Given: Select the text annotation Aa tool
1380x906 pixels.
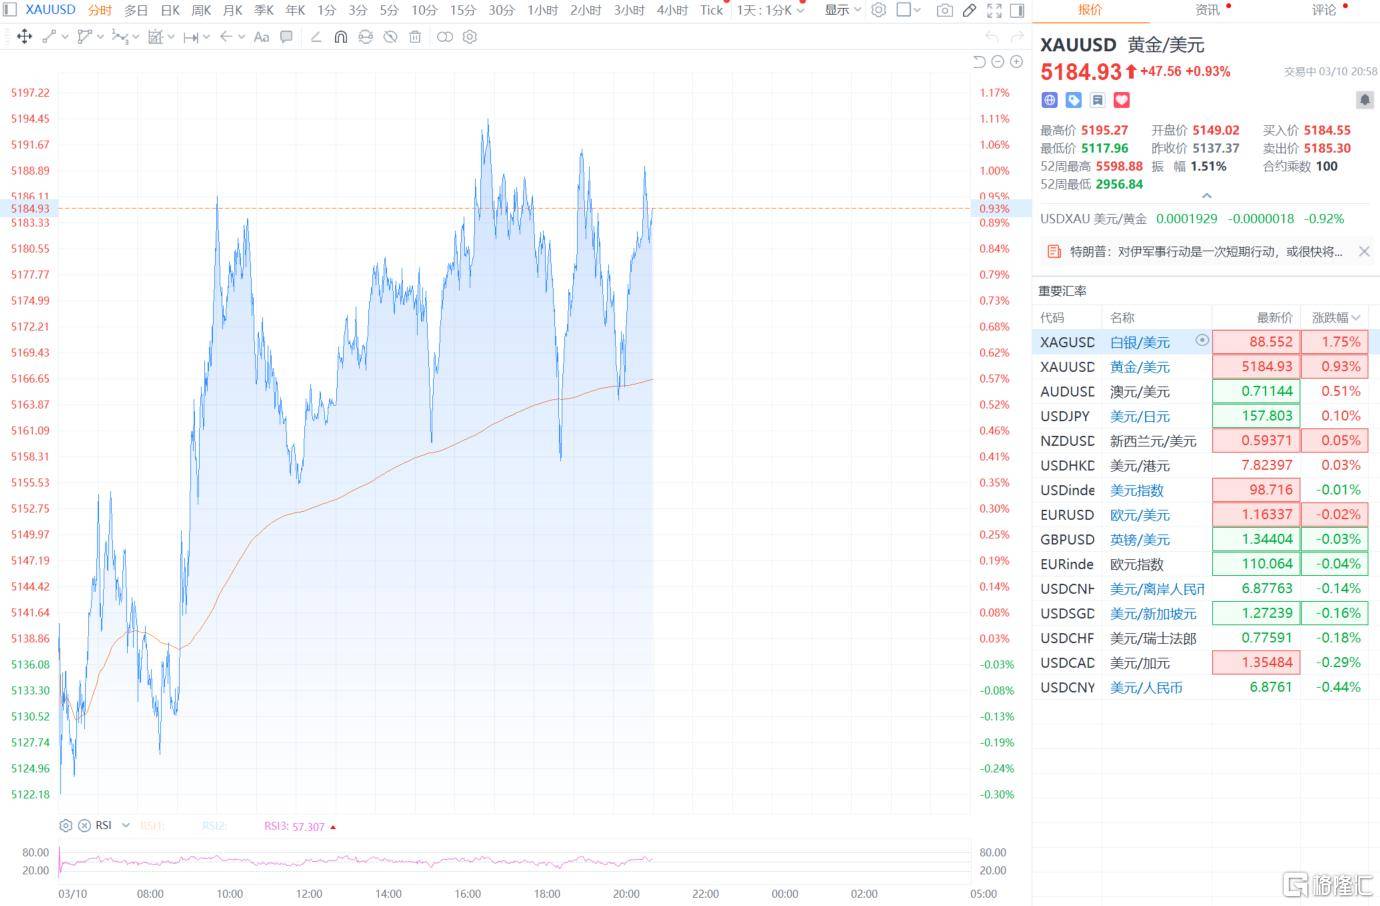Looking at the screenshot, I should pyautogui.click(x=261, y=37).
